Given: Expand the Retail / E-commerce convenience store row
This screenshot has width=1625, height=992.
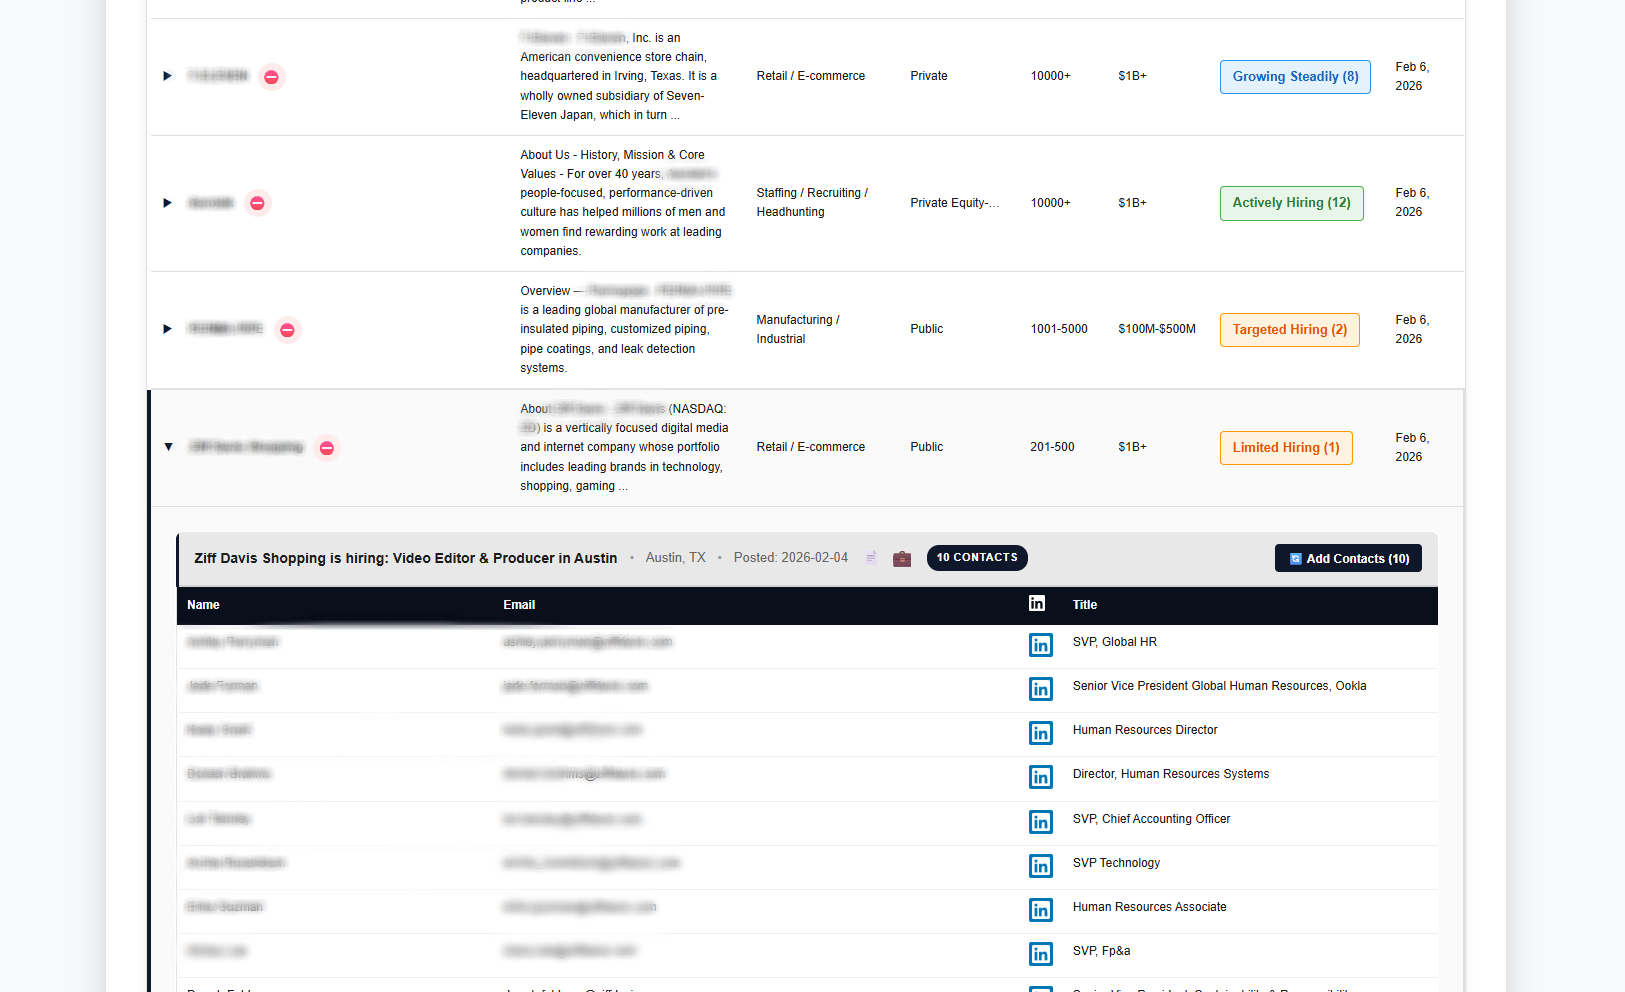Looking at the screenshot, I should coord(167,76).
